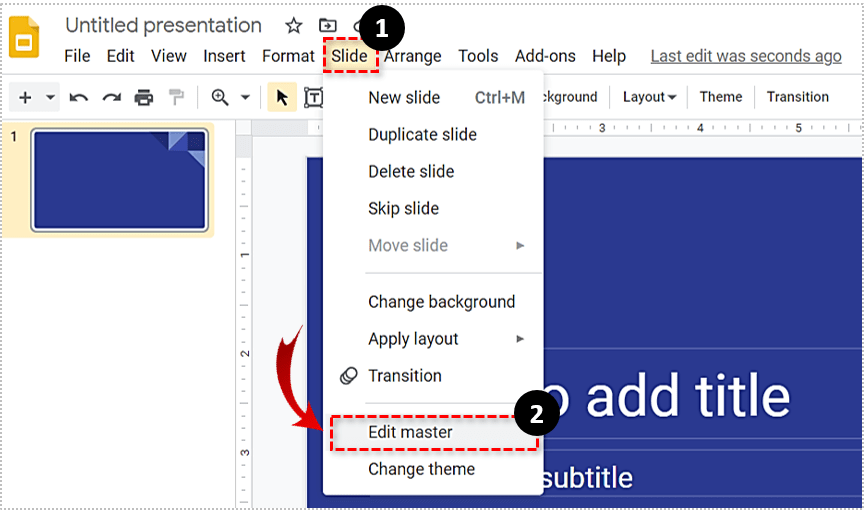This screenshot has height=510, width=864.
Task: Select Edit master from Slide menu
Action: [410, 432]
